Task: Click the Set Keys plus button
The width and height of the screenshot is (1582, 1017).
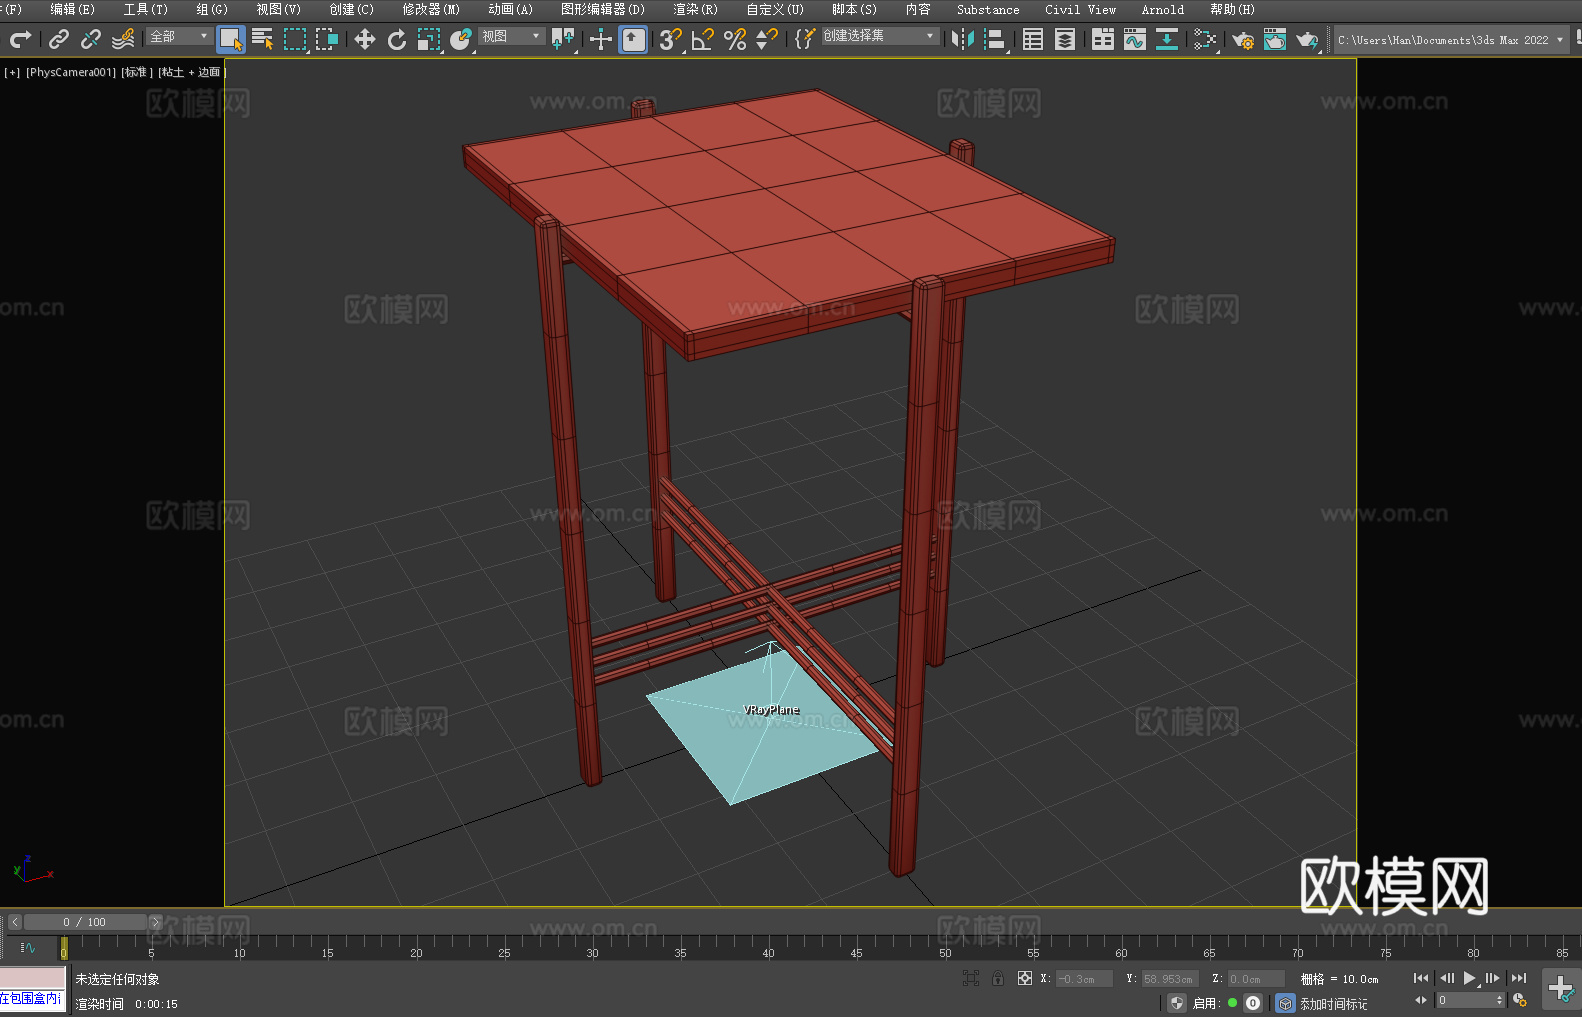Action: [x=1560, y=989]
